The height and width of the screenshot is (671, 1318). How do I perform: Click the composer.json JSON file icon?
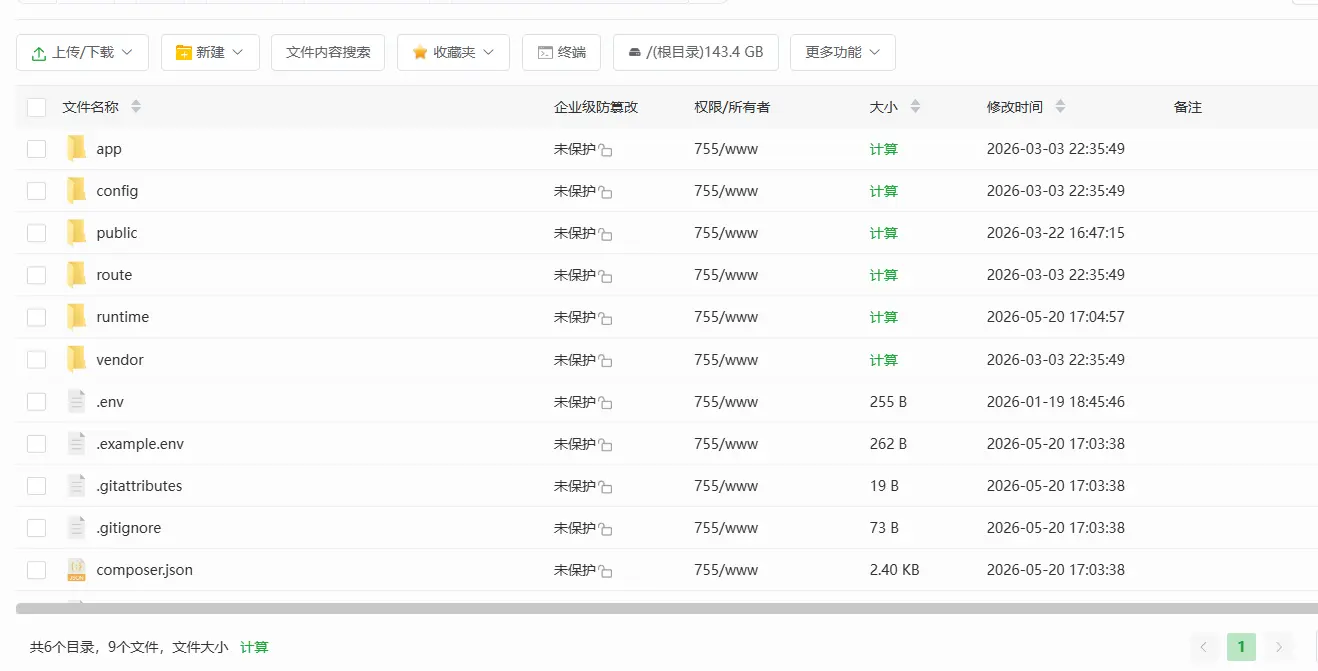76,569
